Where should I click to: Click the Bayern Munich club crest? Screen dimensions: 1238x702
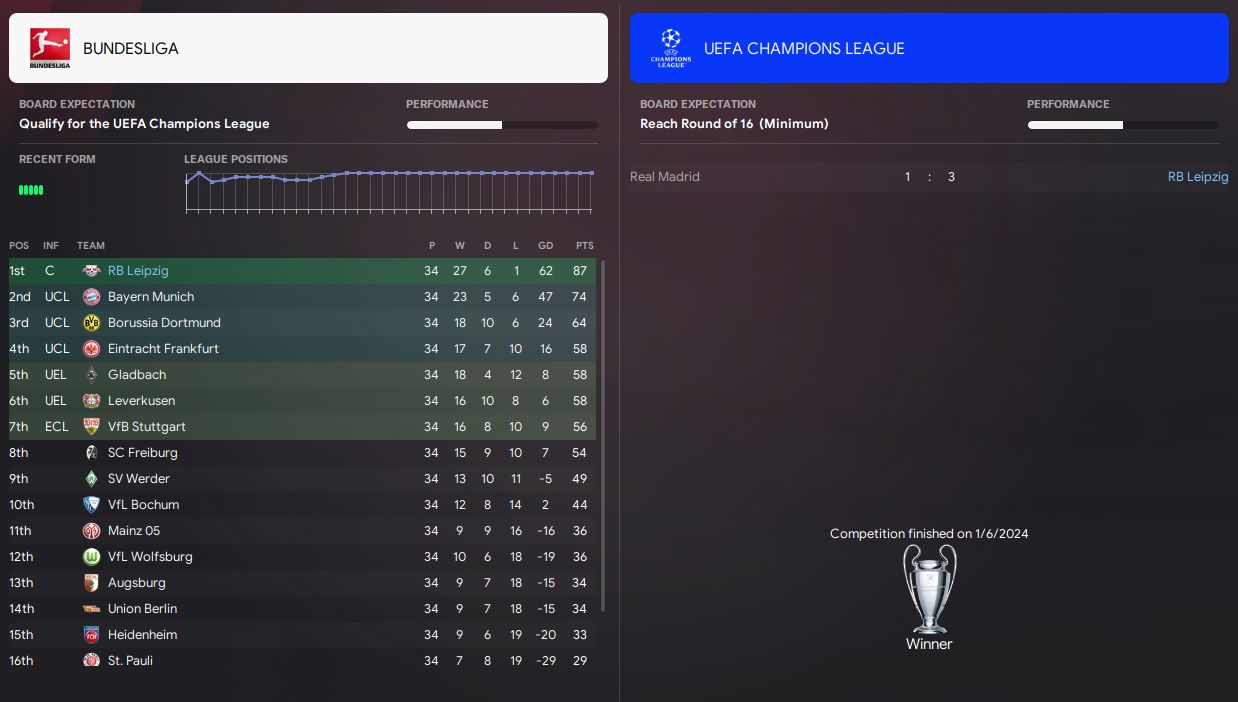click(91, 297)
